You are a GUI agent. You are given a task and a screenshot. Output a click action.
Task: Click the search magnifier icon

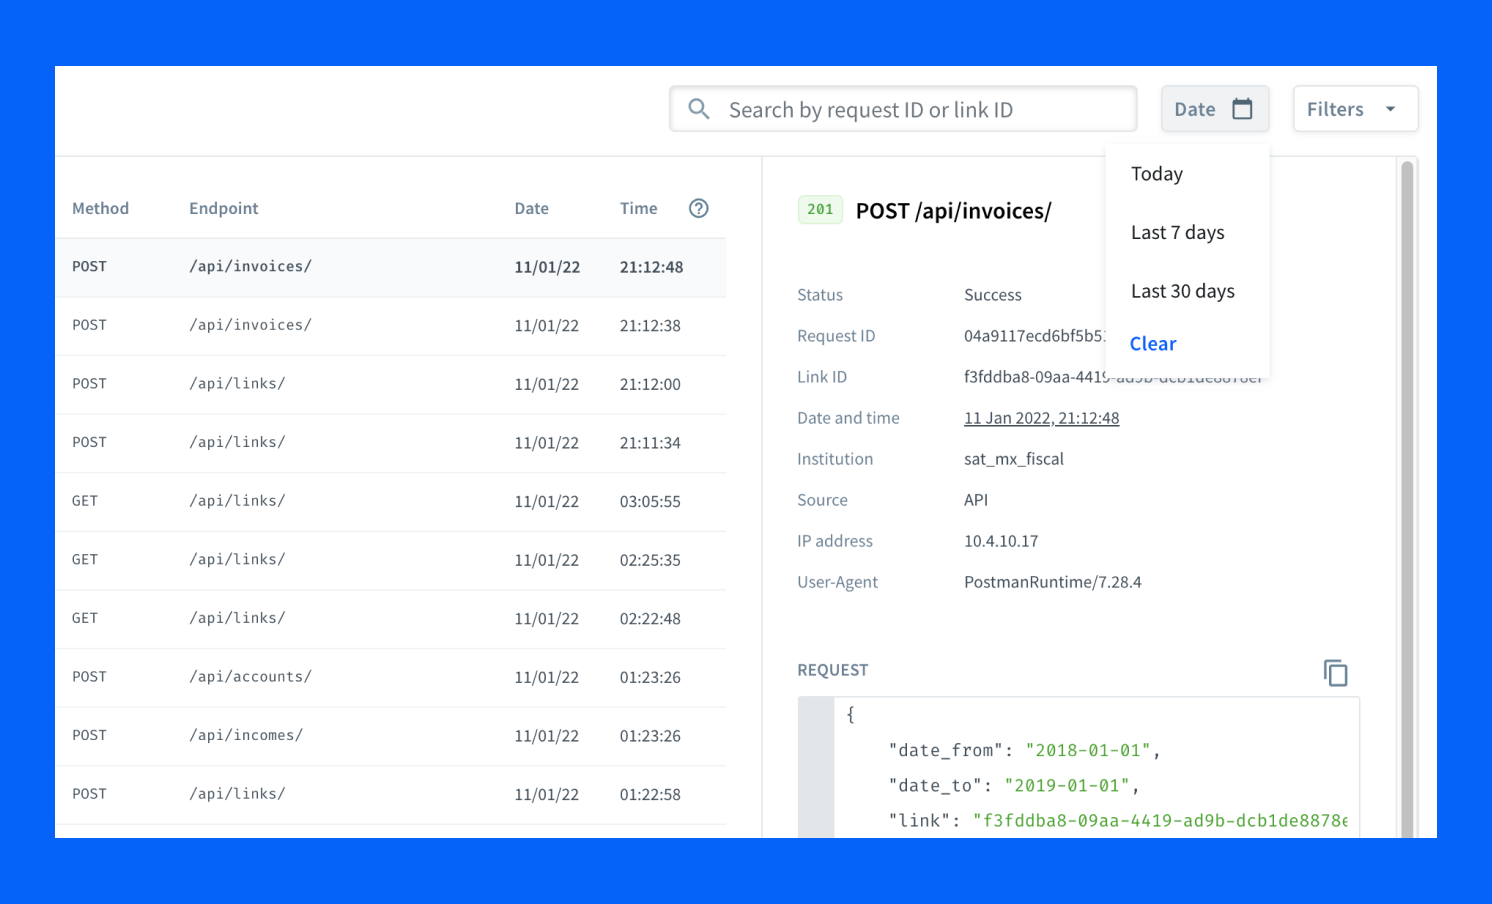pyautogui.click(x=699, y=109)
